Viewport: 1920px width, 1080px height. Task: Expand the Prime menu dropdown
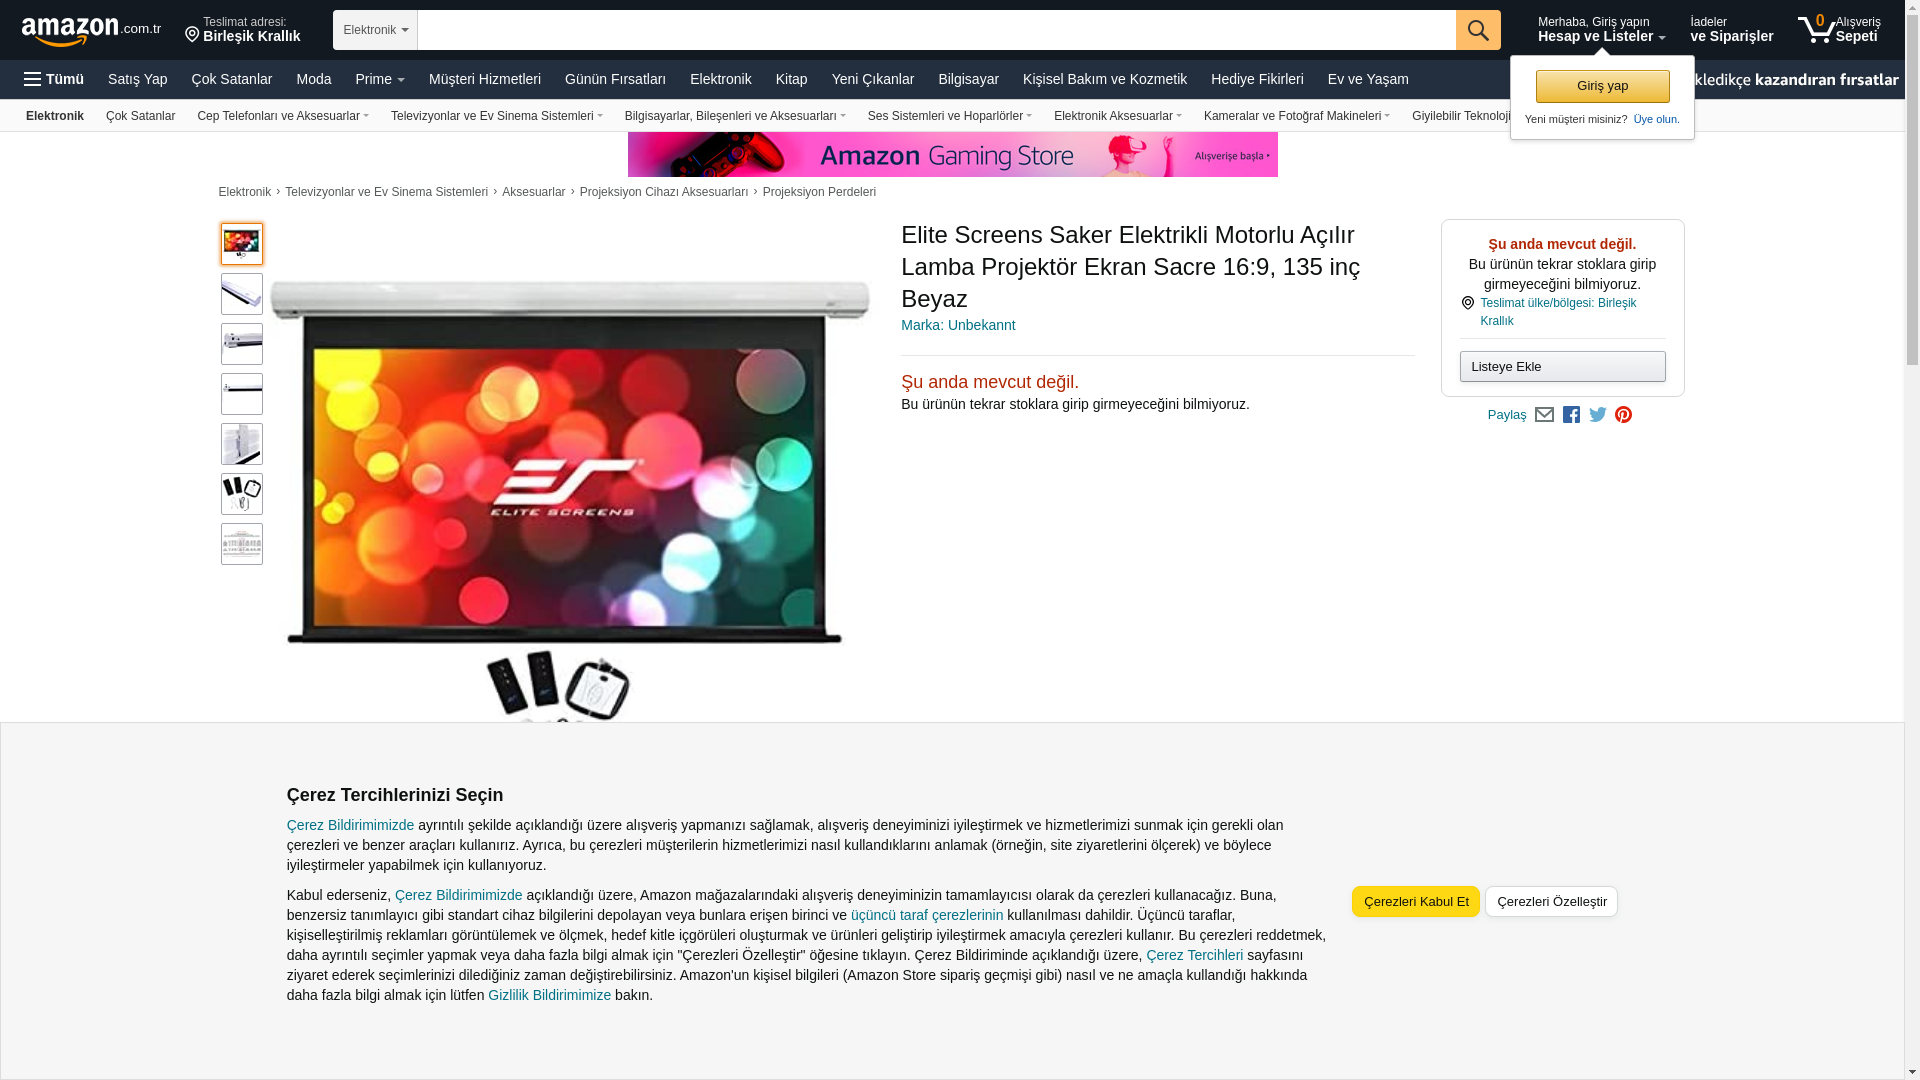(x=380, y=79)
